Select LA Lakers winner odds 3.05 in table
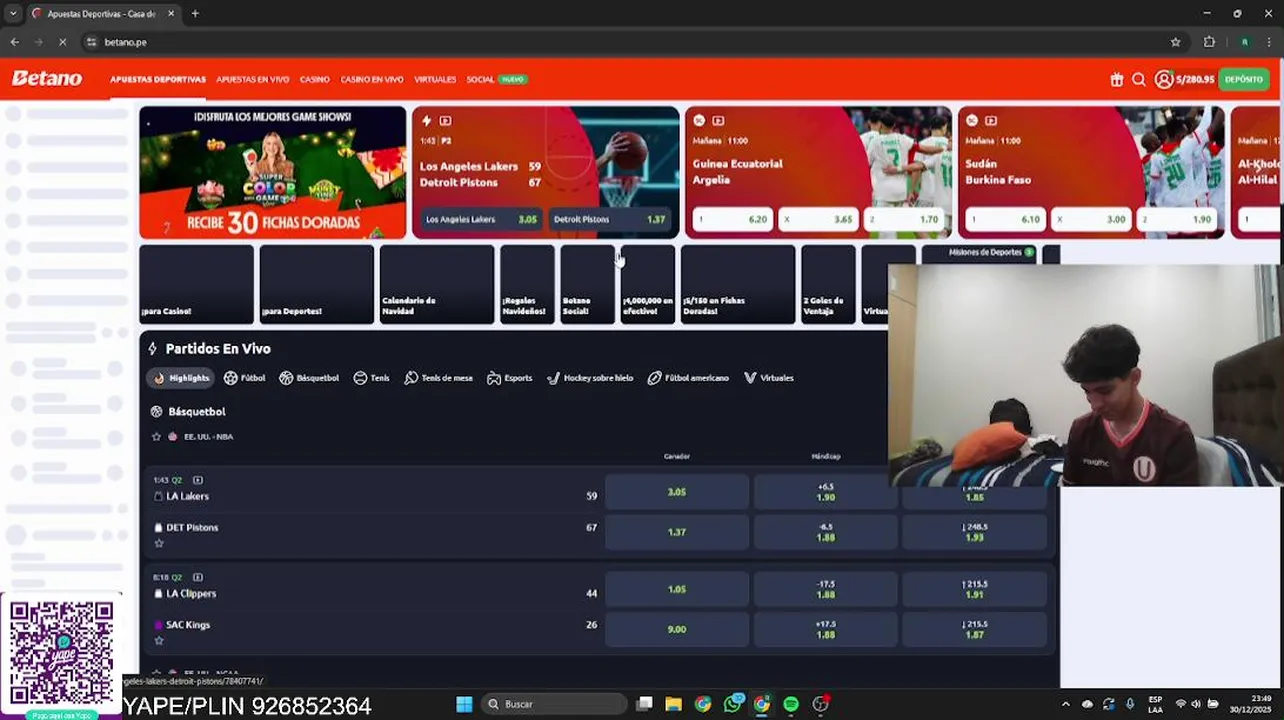The width and height of the screenshot is (1284, 720). tap(677, 492)
